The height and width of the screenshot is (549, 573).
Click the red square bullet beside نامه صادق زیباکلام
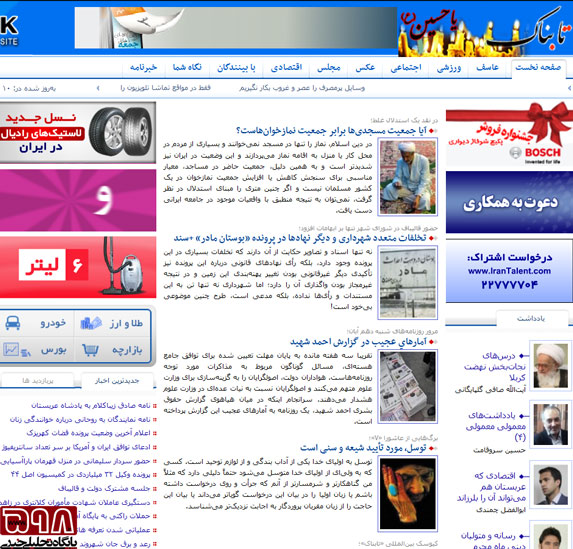click(x=155, y=406)
